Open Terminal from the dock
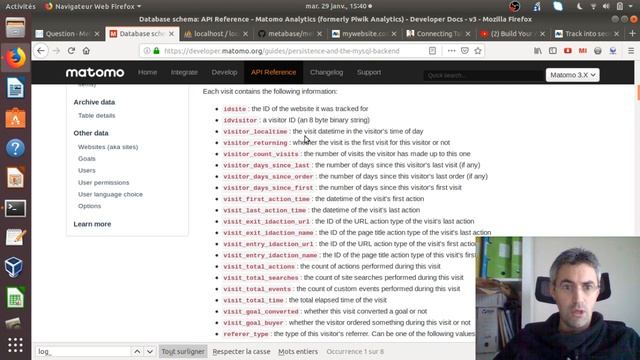Viewport: 640px width, 360px height. [x=15, y=208]
